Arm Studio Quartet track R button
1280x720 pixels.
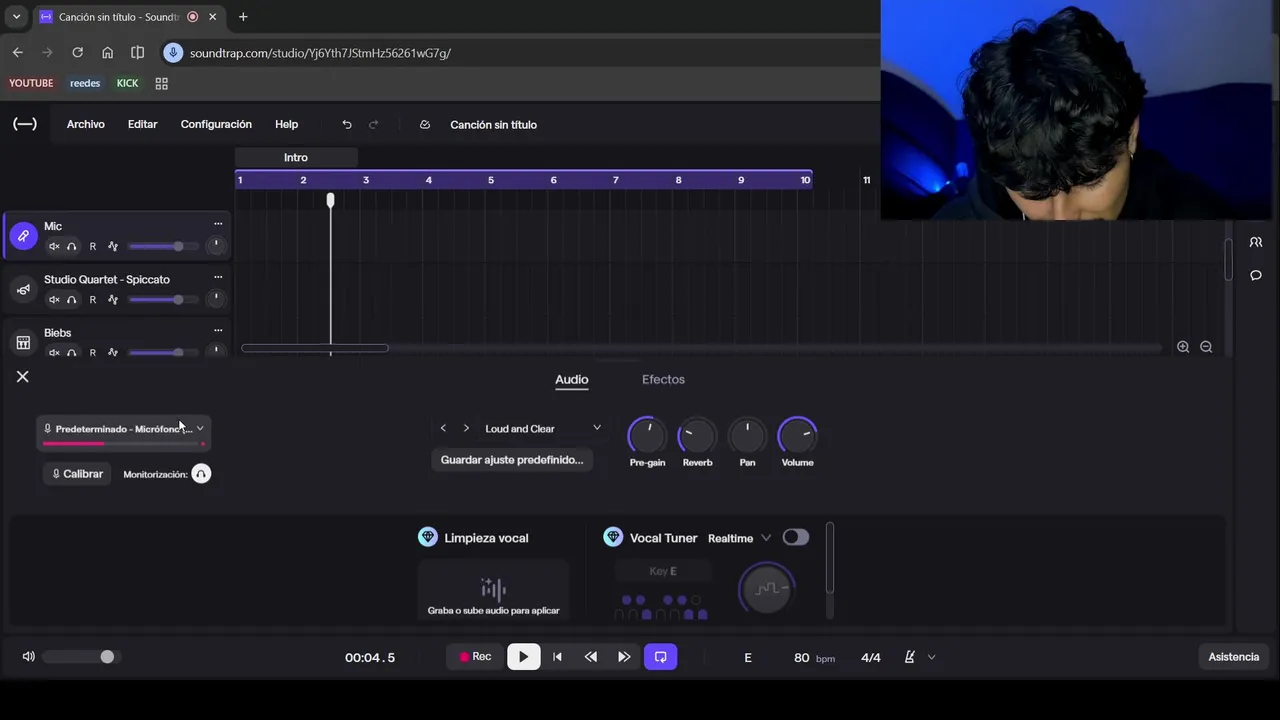(x=93, y=299)
